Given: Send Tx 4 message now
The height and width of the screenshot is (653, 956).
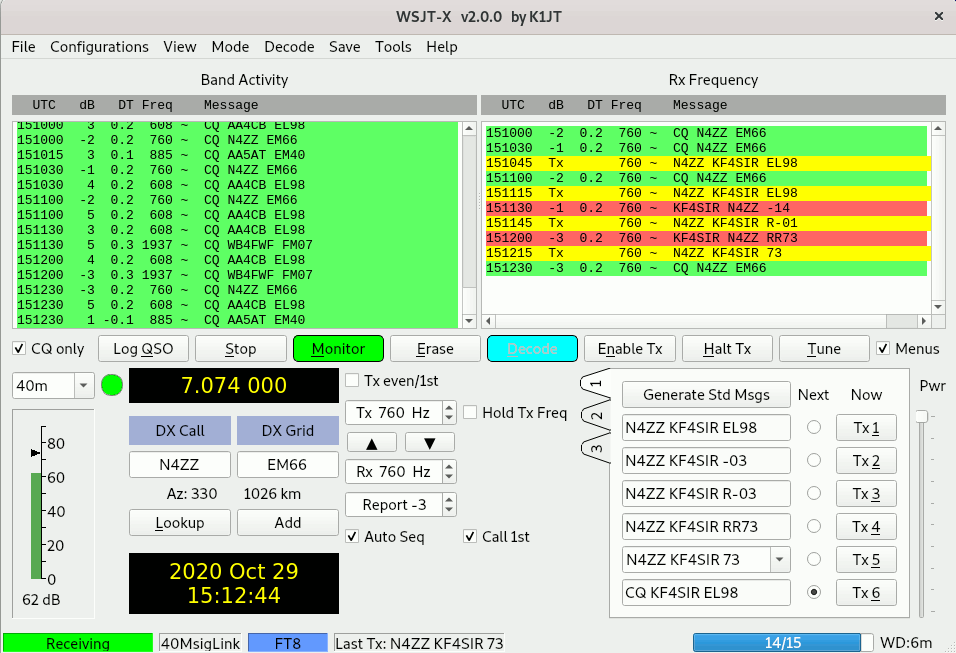Looking at the screenshot, I should (x=866, y=527).
